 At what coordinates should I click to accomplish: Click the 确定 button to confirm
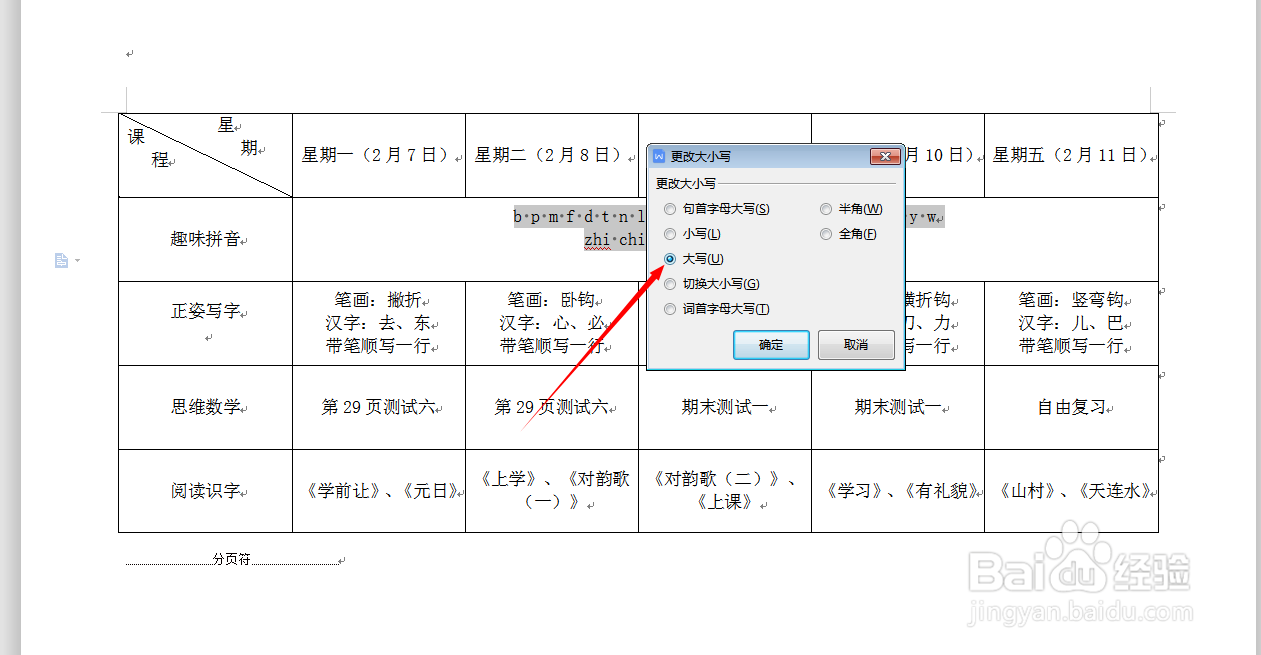coord(770,344)
